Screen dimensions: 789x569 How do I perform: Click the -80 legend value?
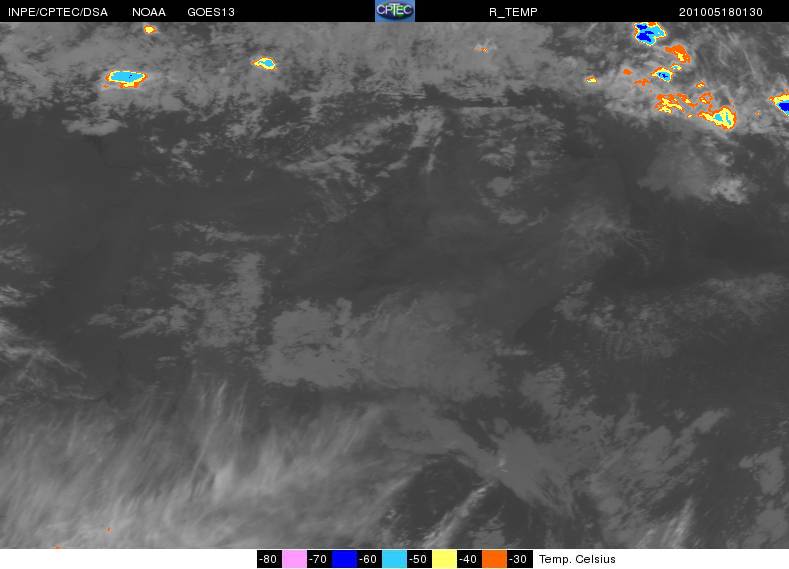tap(269, 559)
